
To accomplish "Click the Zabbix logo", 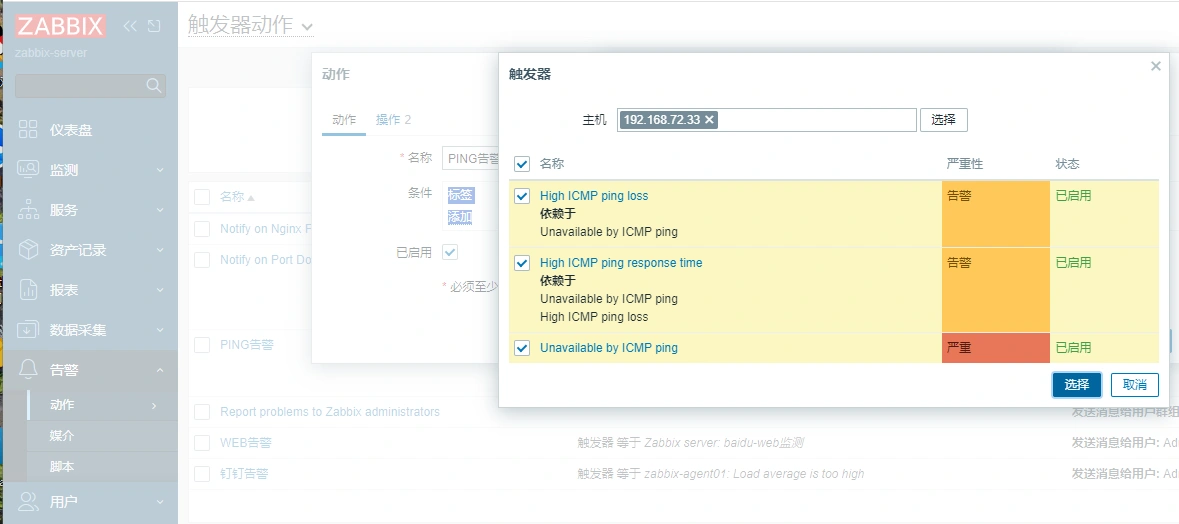I will [60, 27].
